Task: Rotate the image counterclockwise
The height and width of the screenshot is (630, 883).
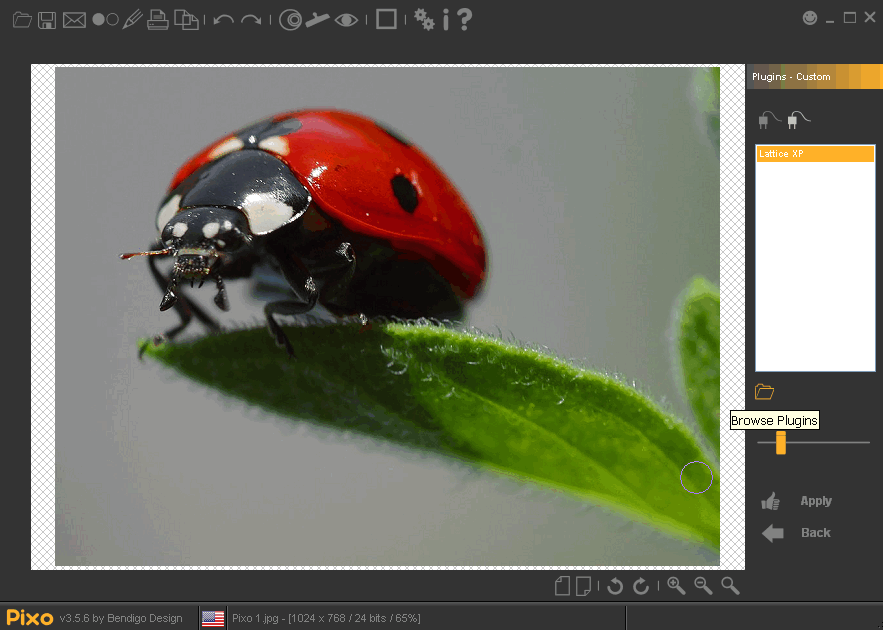Action: (x=615, y=586)
